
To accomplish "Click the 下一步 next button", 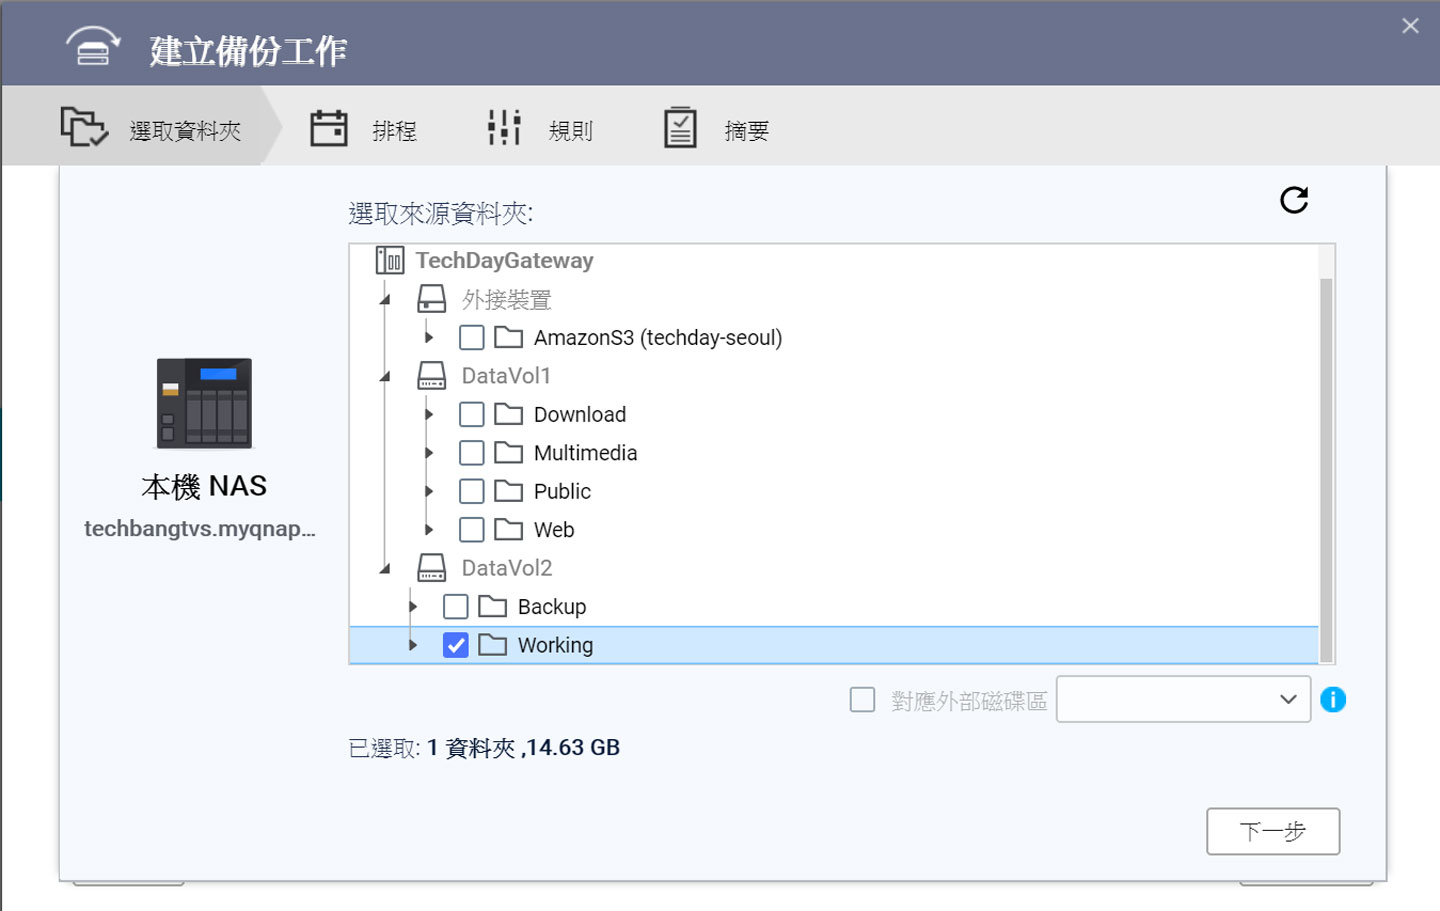I will [1272, 831].
